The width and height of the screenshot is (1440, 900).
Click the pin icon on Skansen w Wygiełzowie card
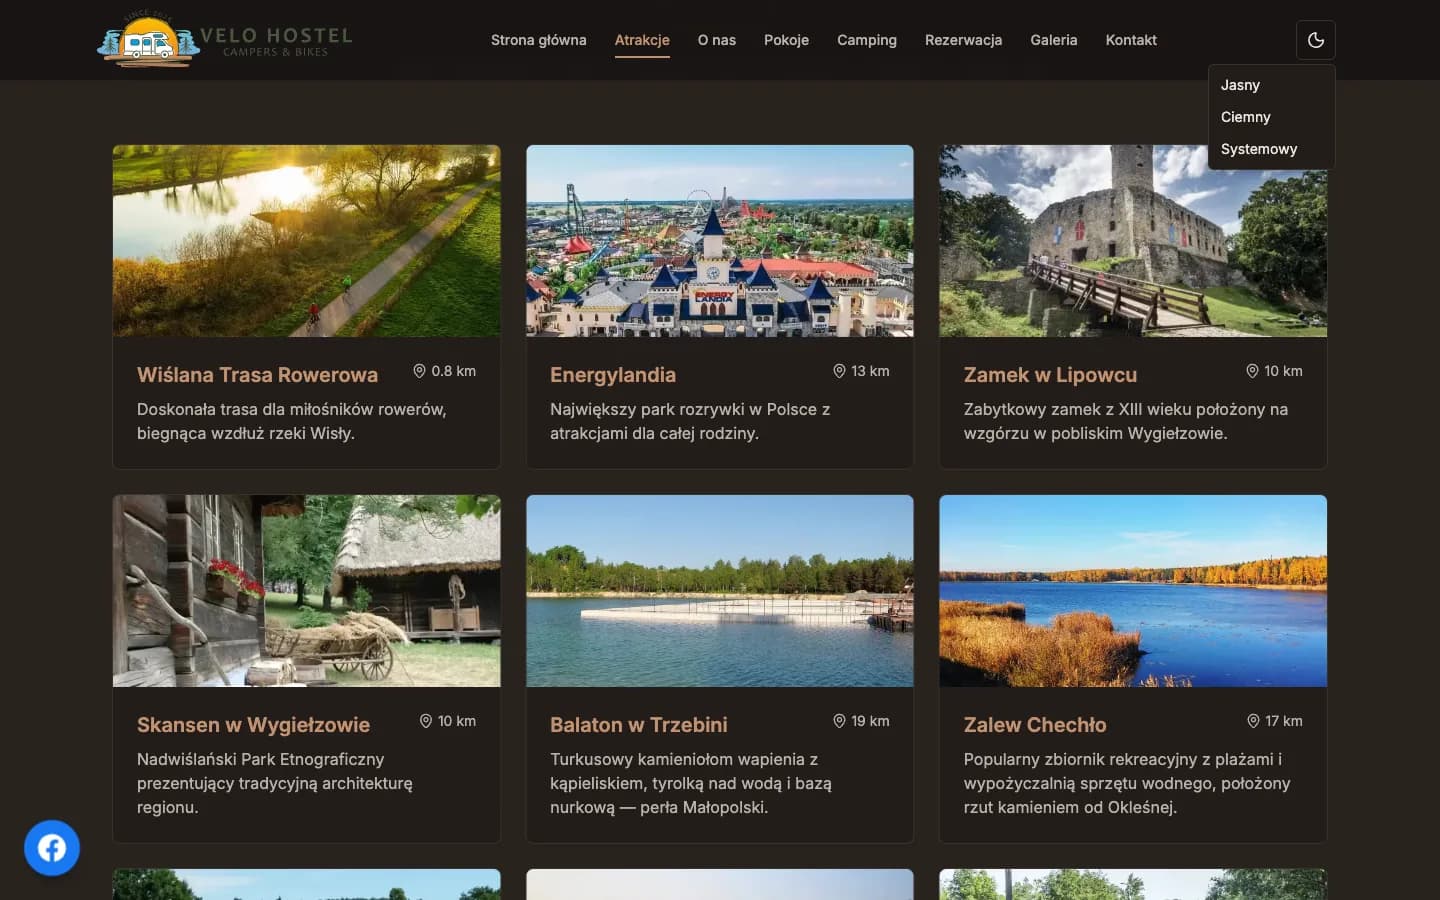[x=426, y=721]
